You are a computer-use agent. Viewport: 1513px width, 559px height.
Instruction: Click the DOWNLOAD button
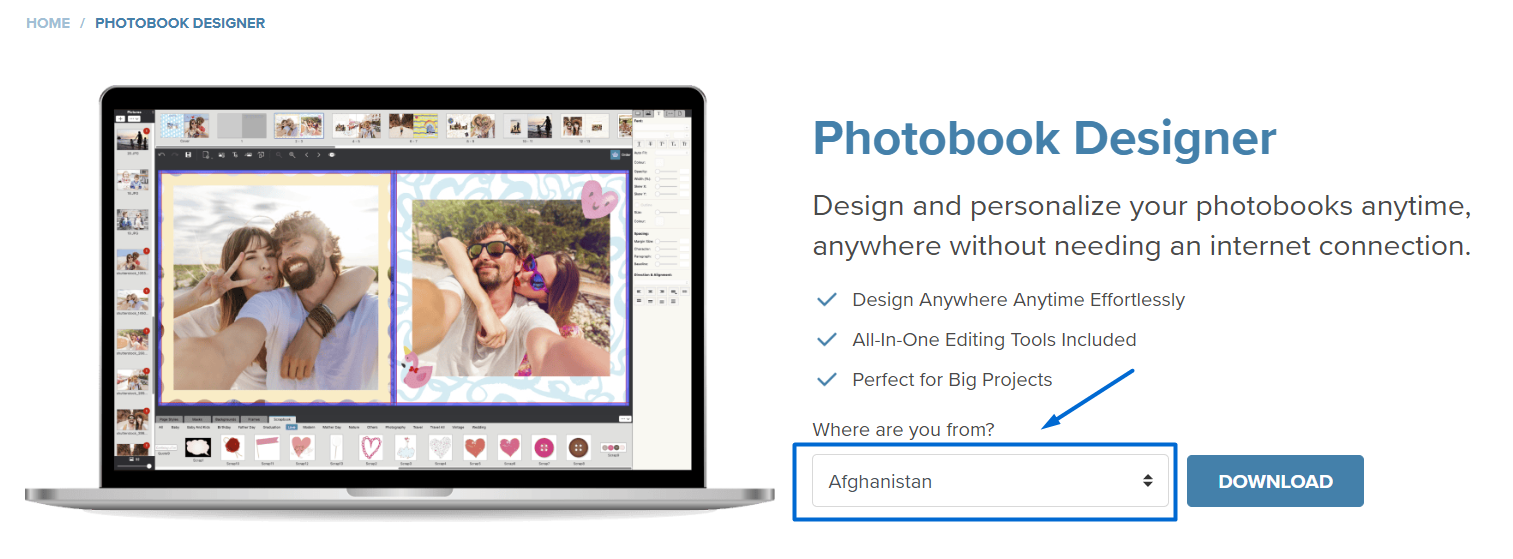pos(1275,481)
